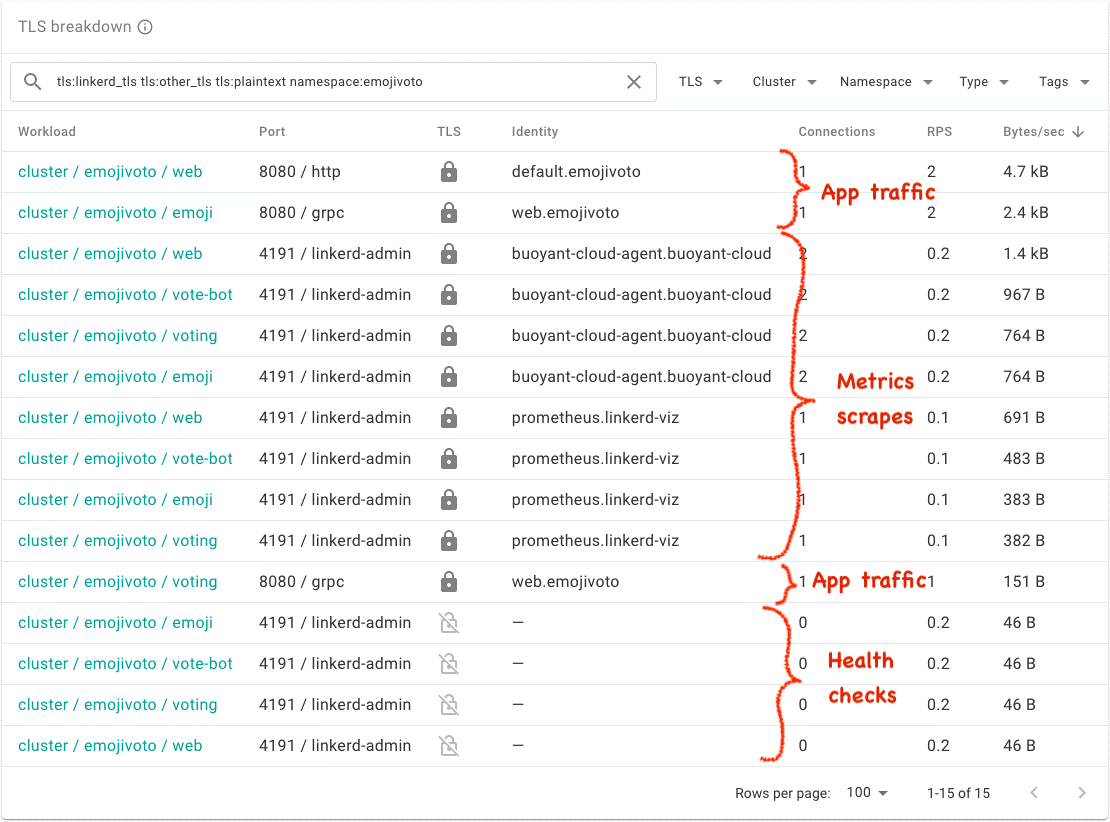Click the unlocked icon in 46 B emoji row
1110x822 pixels.
(449, 623)
